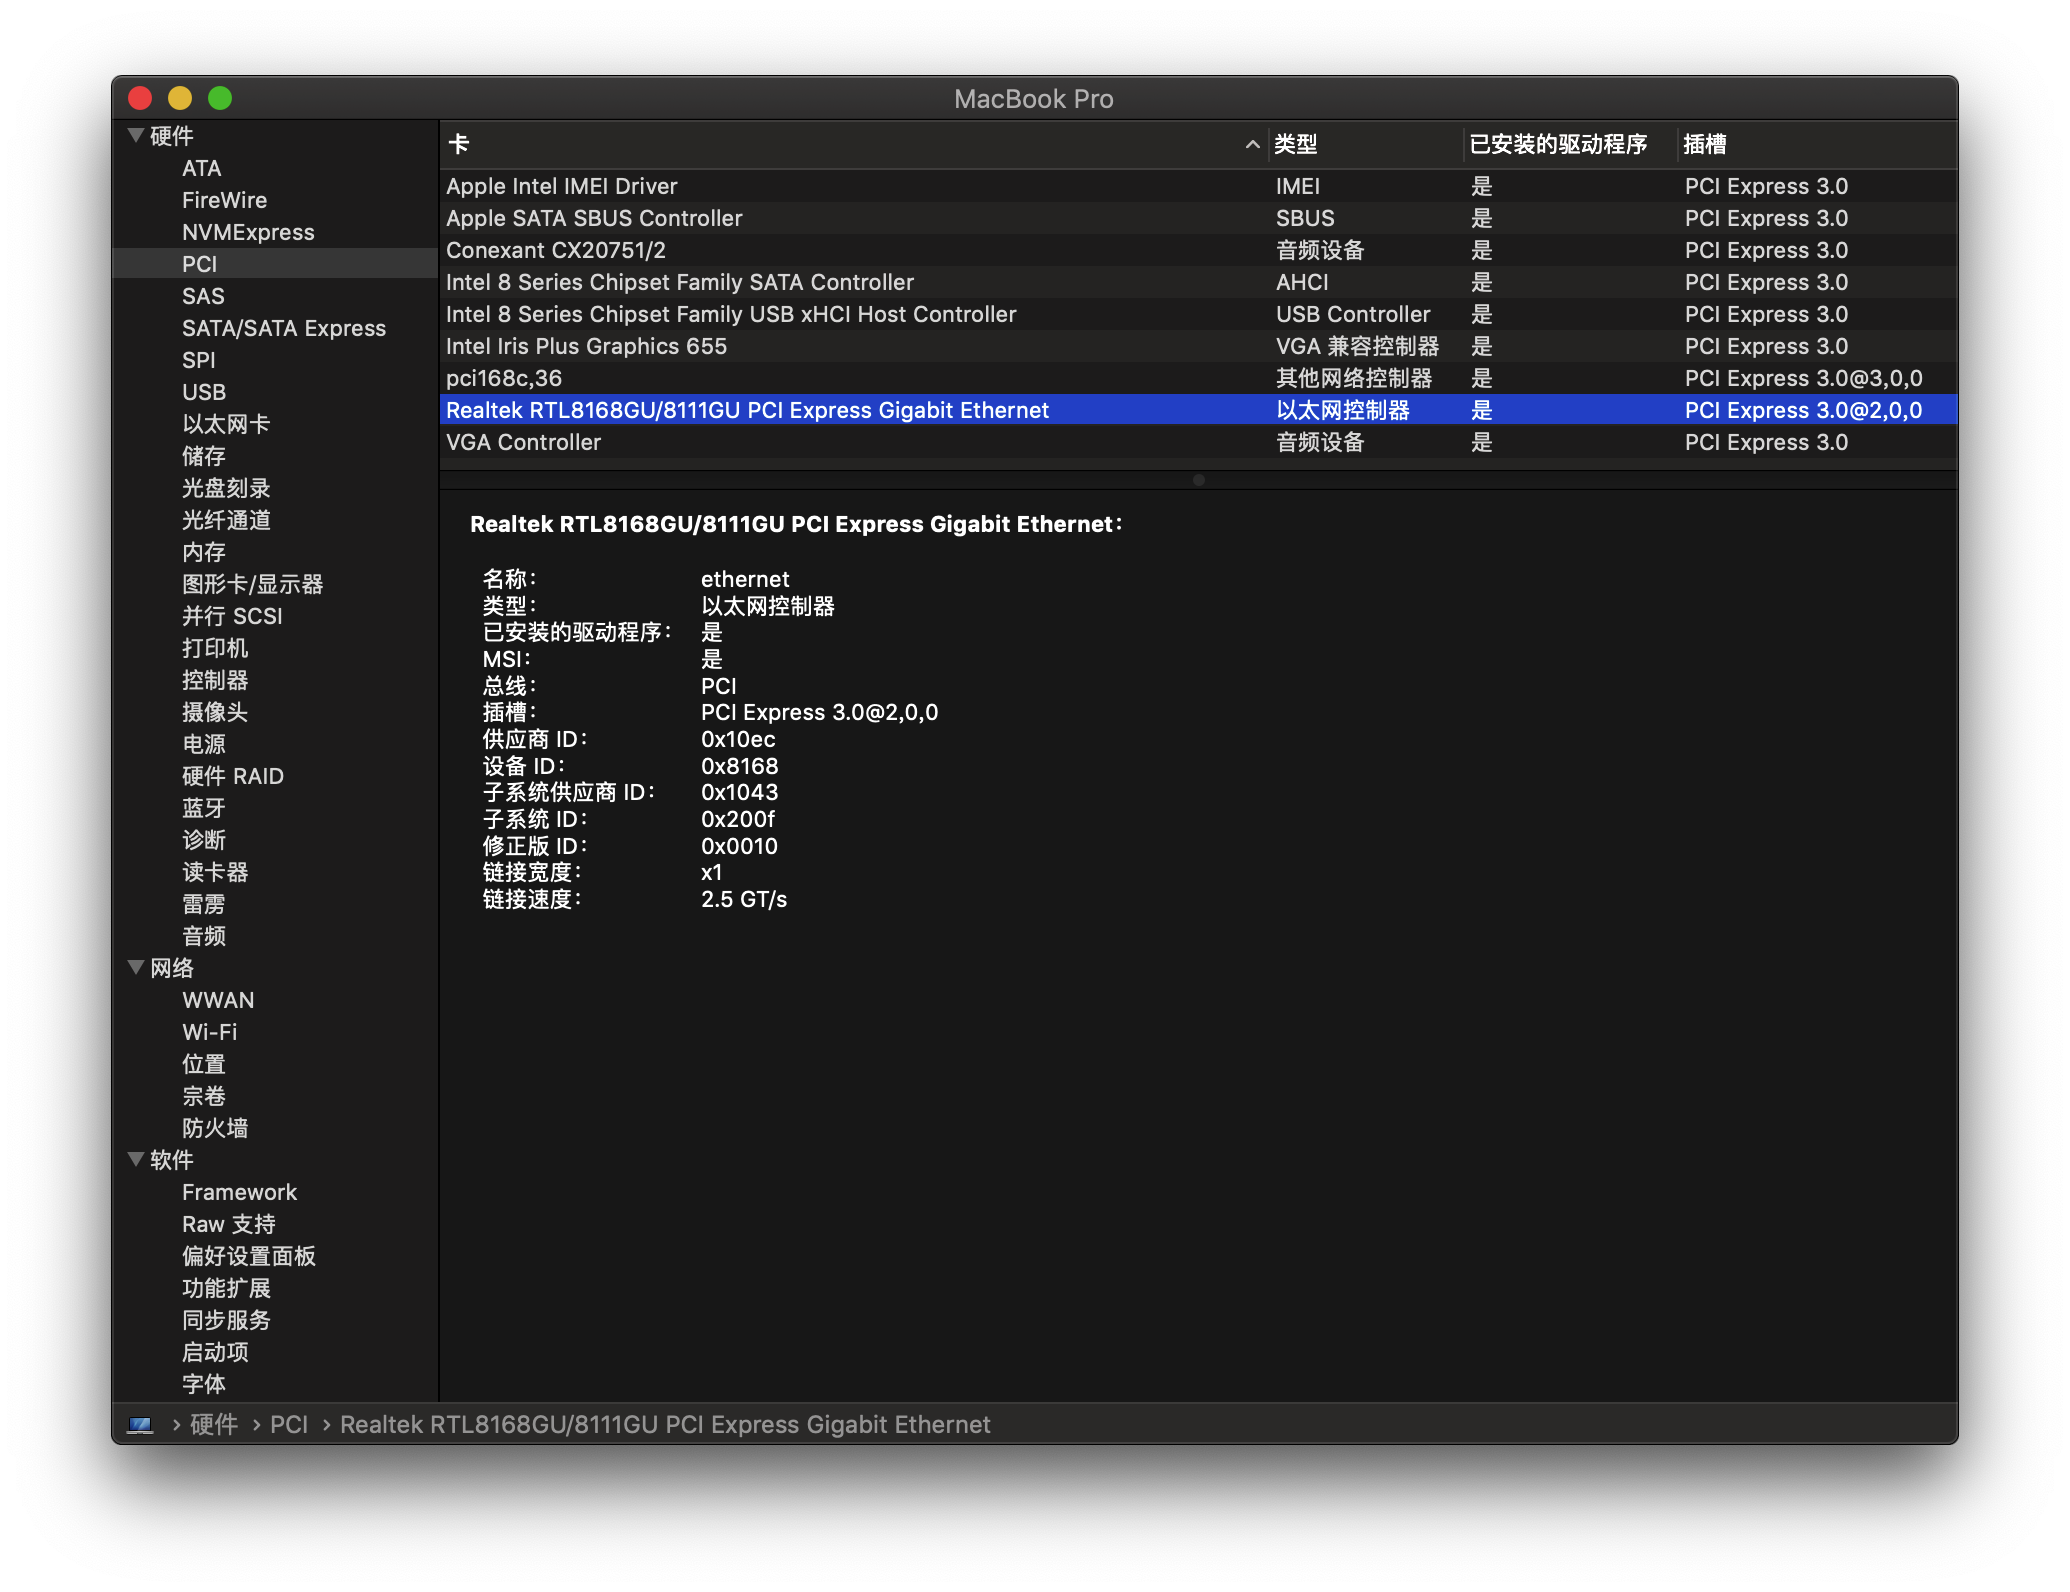Select 蓝牙 sidebar item
The width and height of the screenshot is (2070, 1592).
tap(204, 808)
